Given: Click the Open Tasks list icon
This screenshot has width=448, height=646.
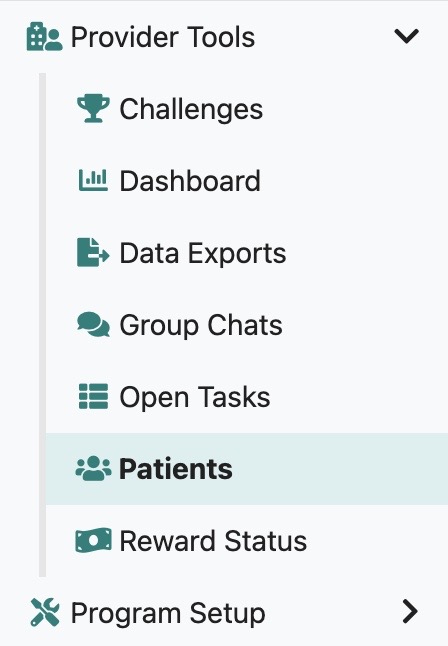Looking at the screenshot, I should (x=93, y=396).
